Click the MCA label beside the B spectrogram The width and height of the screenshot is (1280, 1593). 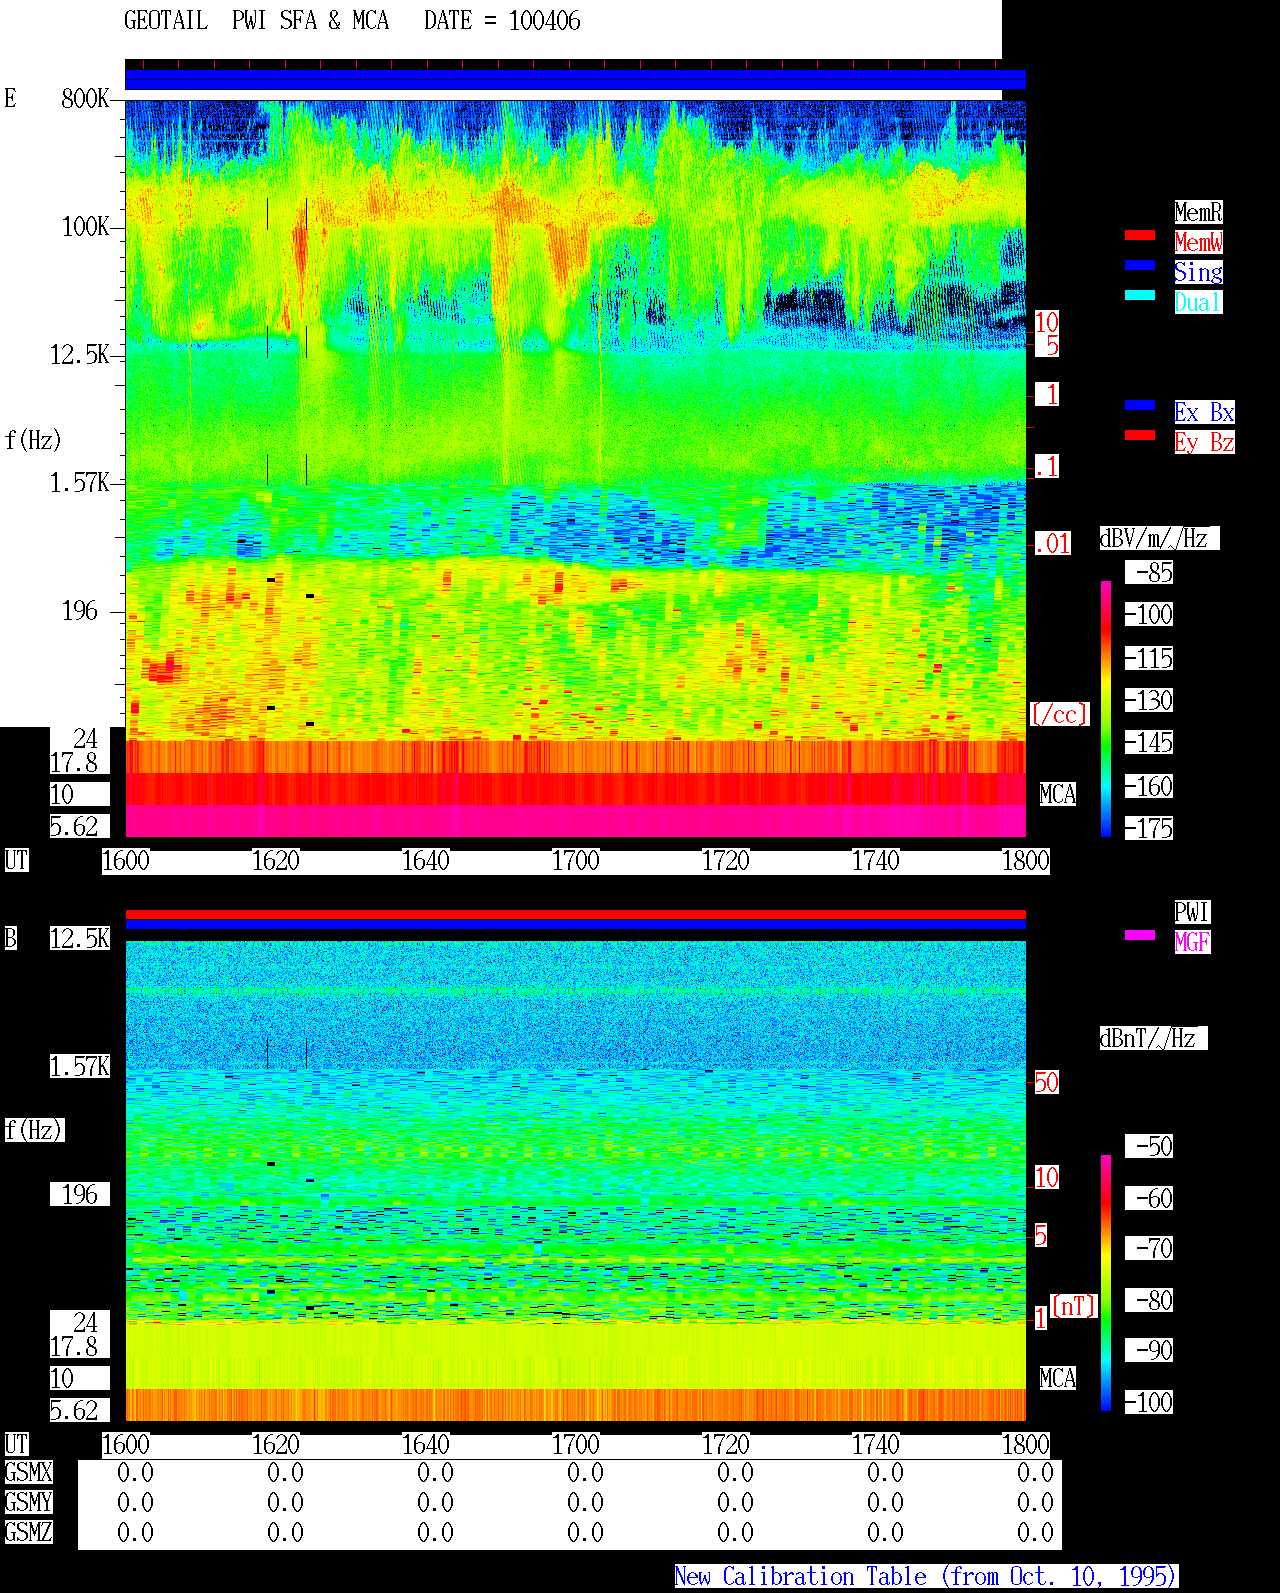click(1058, 1379)
